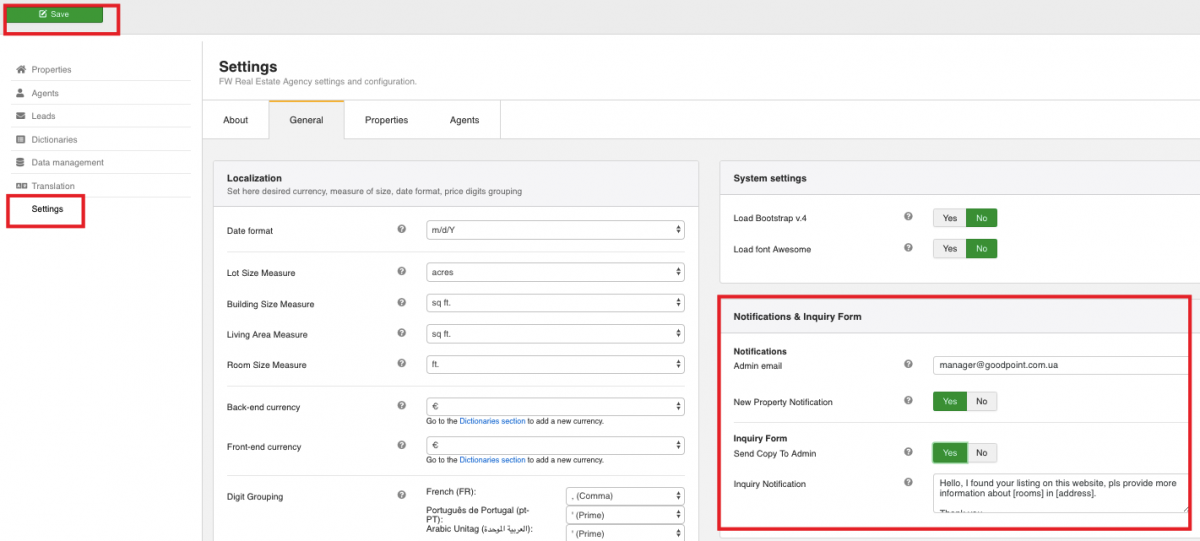Click the Dictionaries list icon in sidebar
1200x541 pixels.
pyautogui.click(x=21, y=140)
